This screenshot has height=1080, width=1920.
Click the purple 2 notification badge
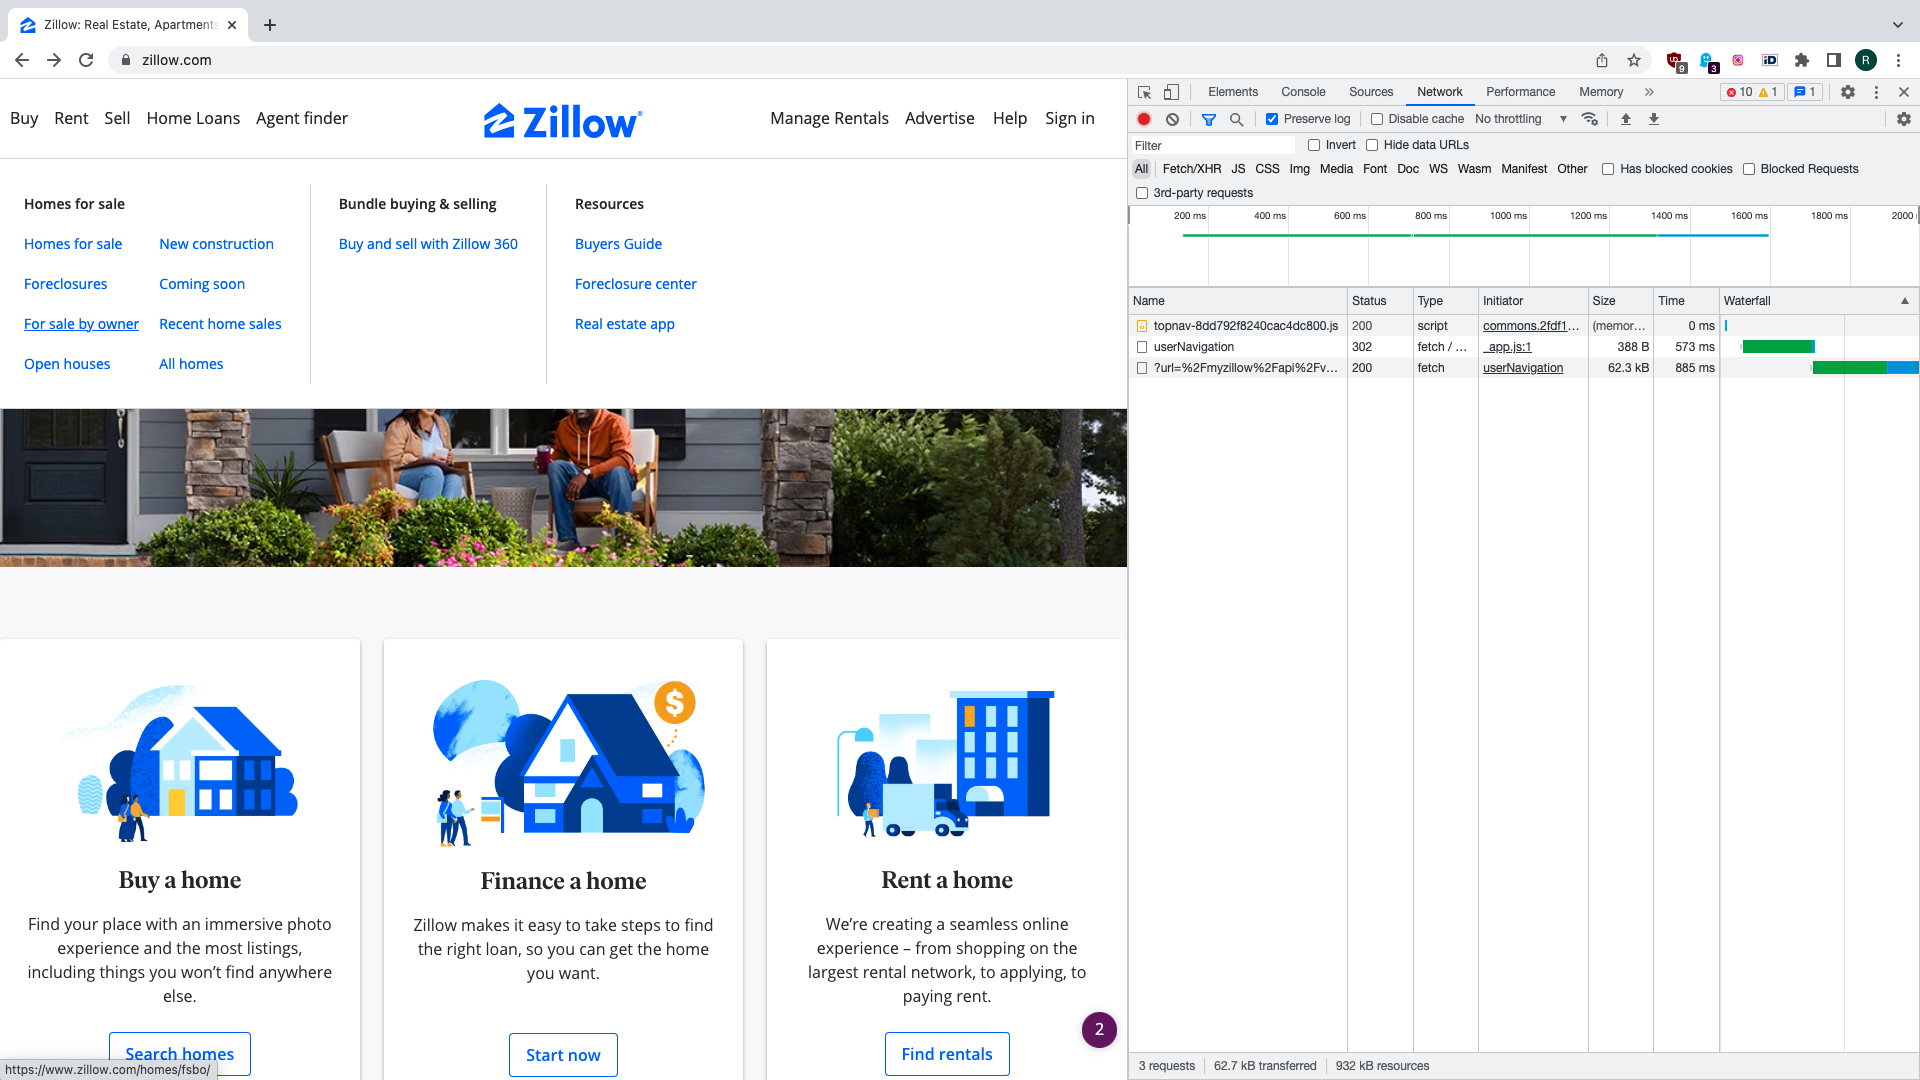pyautogui.click(x=1099, y=1029)
